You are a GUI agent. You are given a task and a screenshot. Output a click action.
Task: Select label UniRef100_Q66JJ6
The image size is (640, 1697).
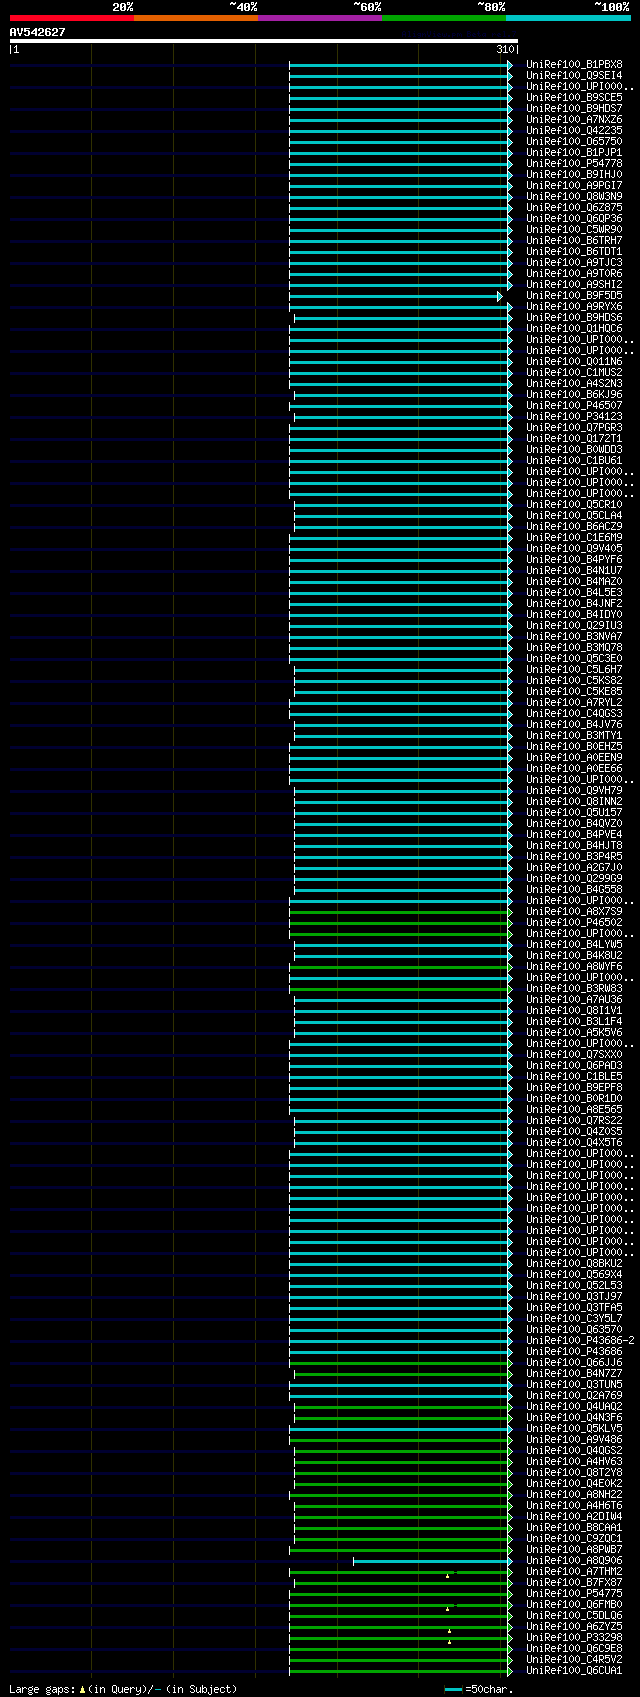coord(574,1362)
